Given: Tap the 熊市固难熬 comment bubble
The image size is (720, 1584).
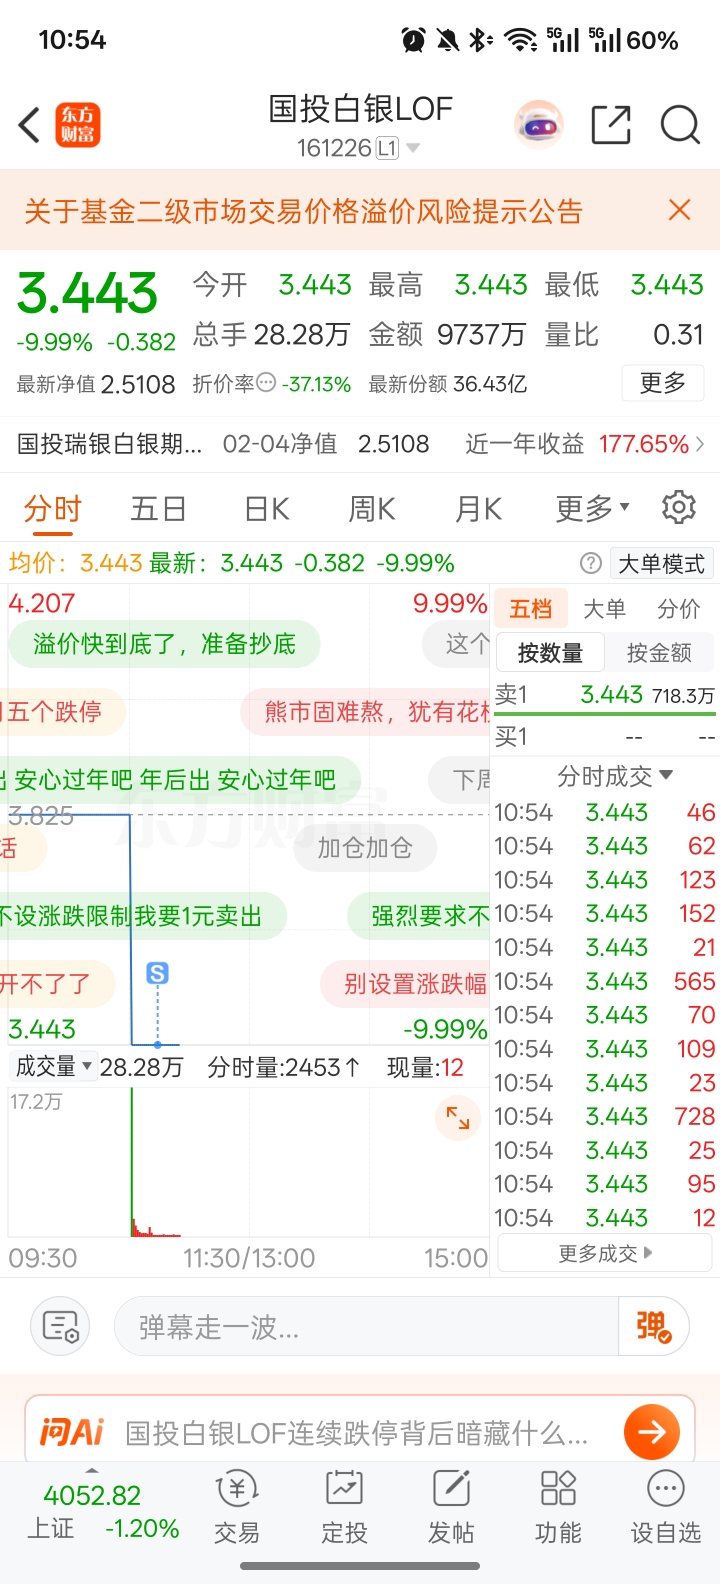Looking at the screenshot, I should click(366, 712).
